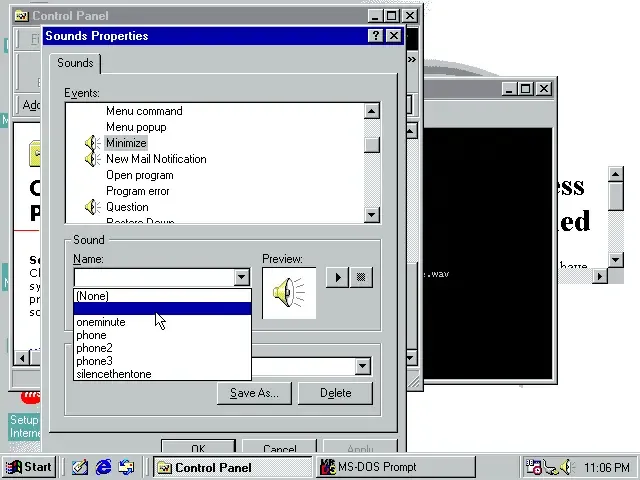The width and height of the screenshot is (640, 480).
Task: Click the Task Scheduler tray icon
Action: coord(533,467)
